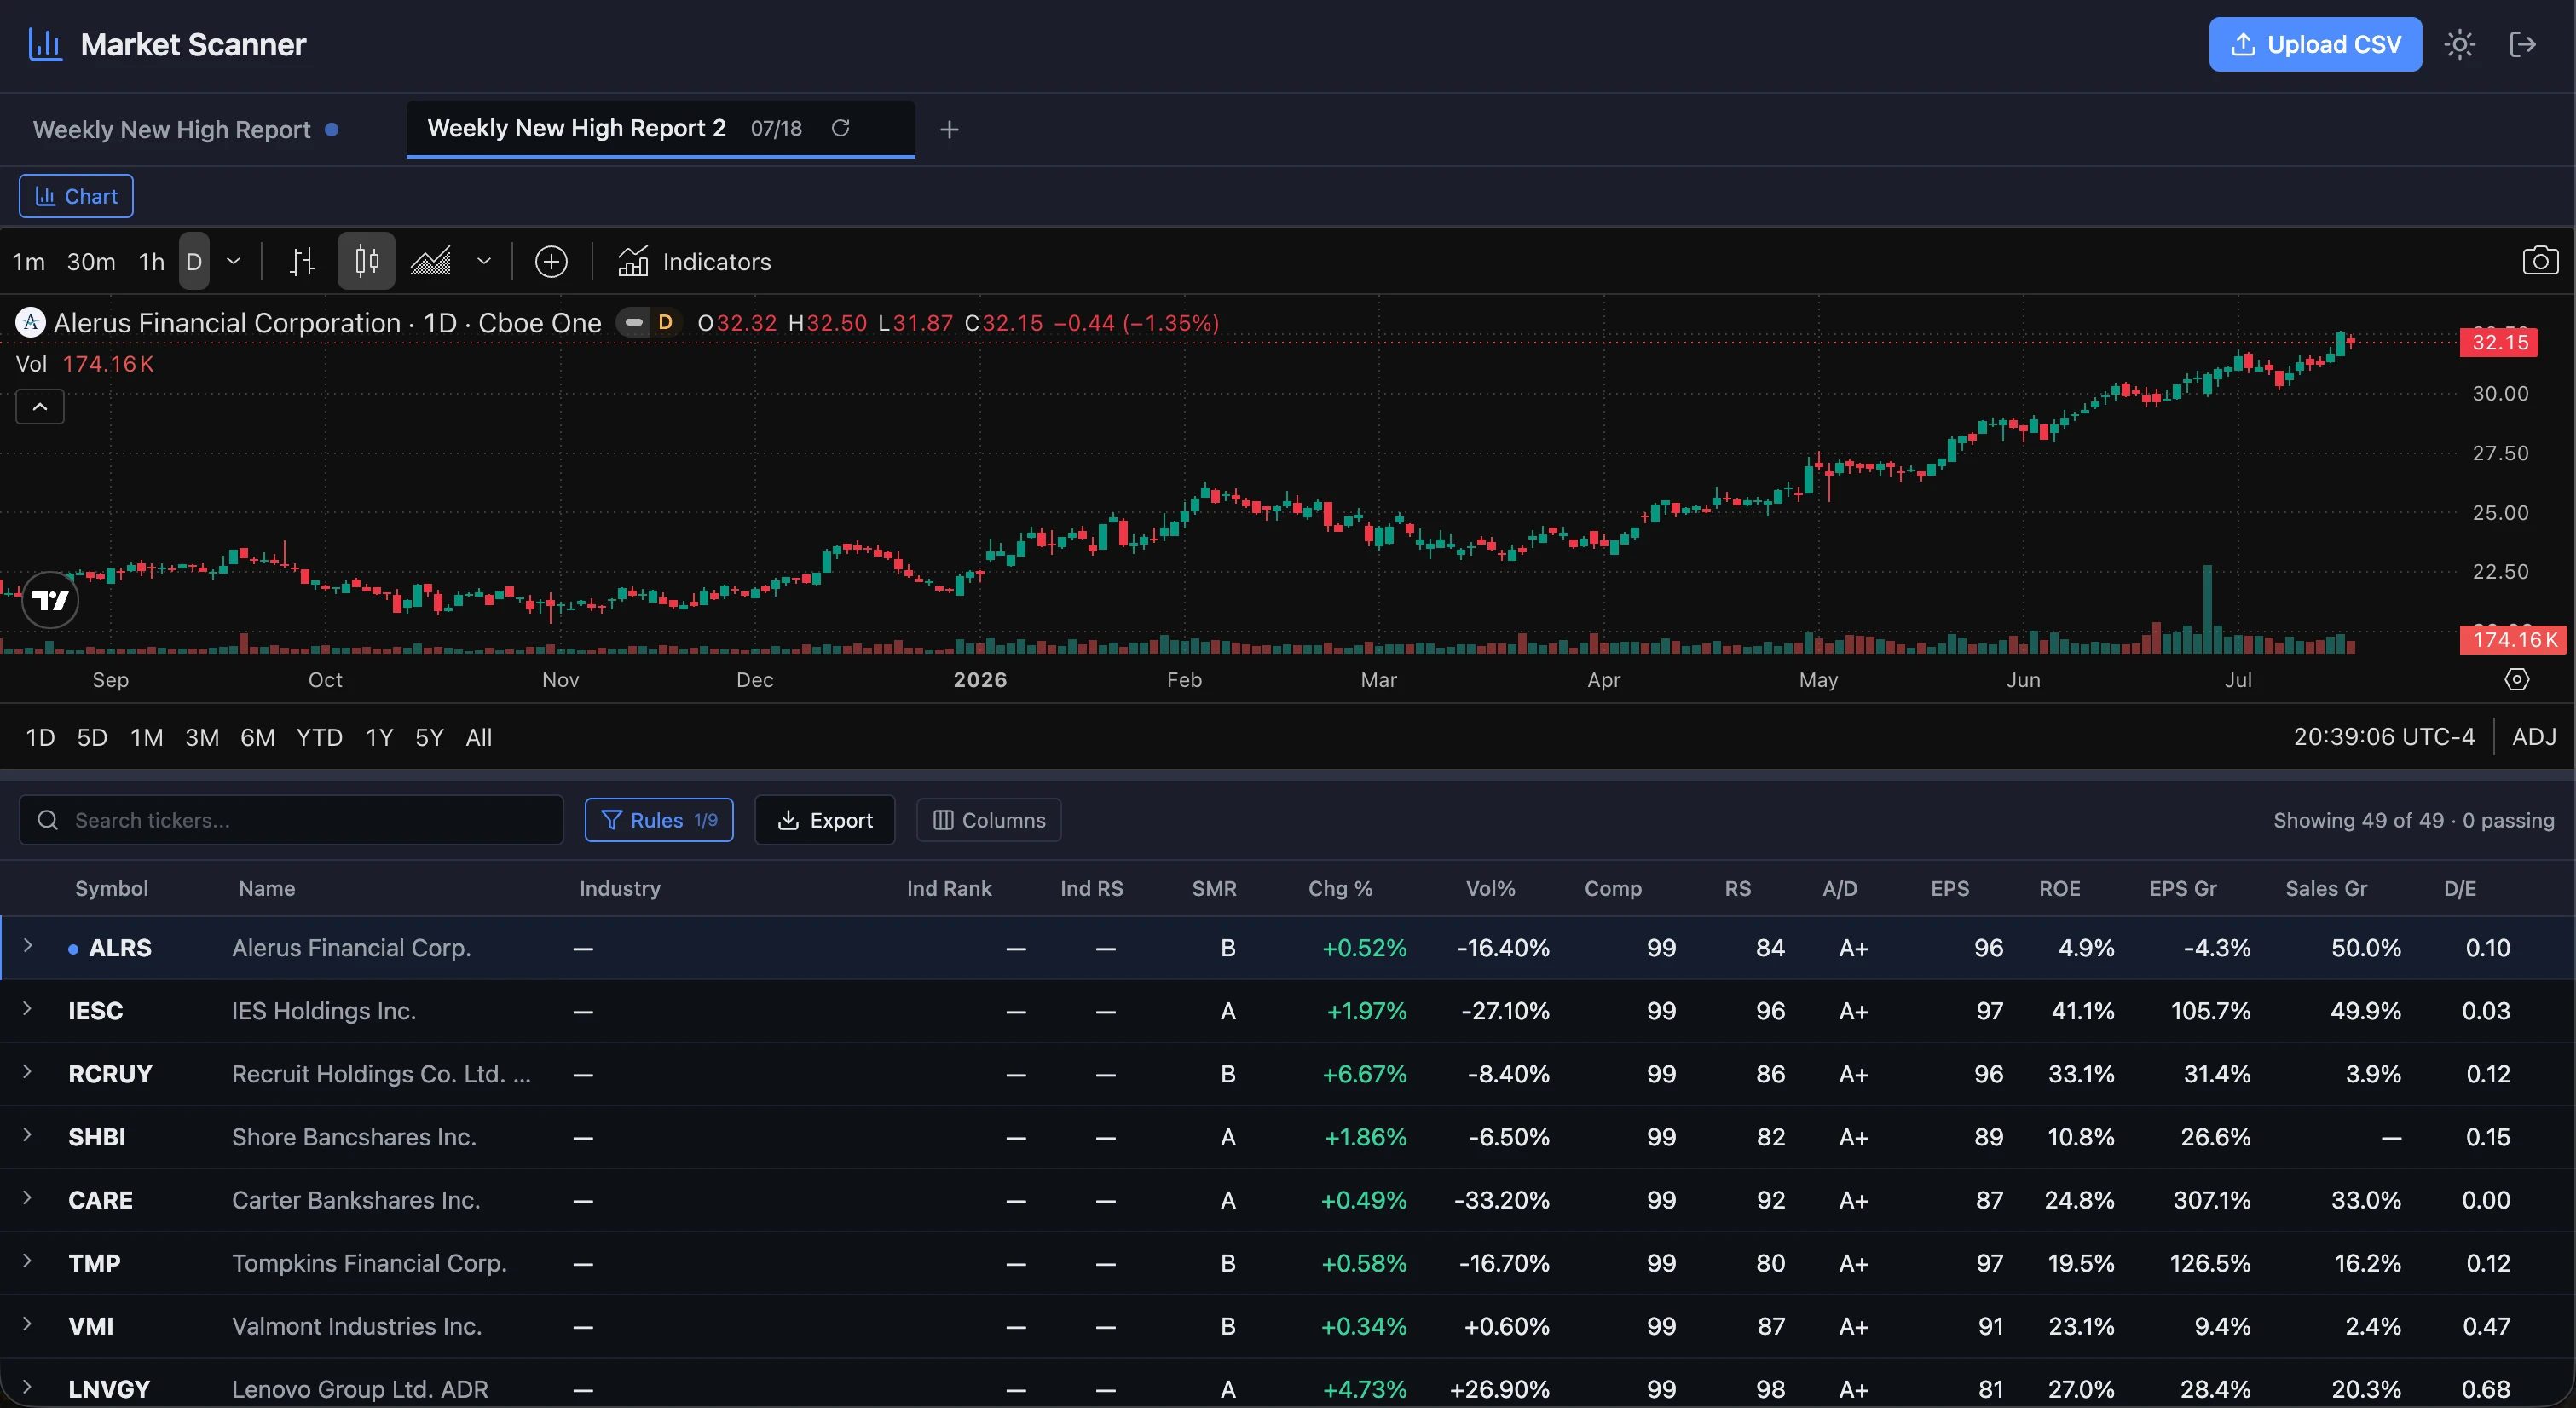Screen dimensions: 2576x1408
Task: Click the 32.15 current price label
Action: pos(2499,342)
